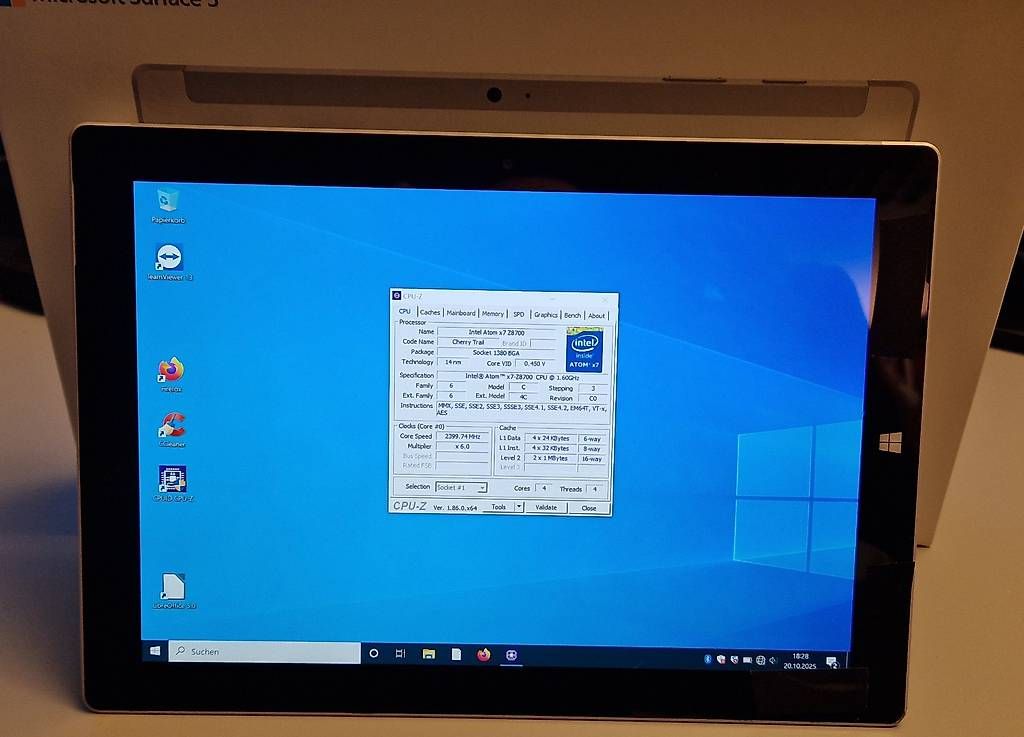
Task: Click the Ext. Model value 4C
Action: 522,396
